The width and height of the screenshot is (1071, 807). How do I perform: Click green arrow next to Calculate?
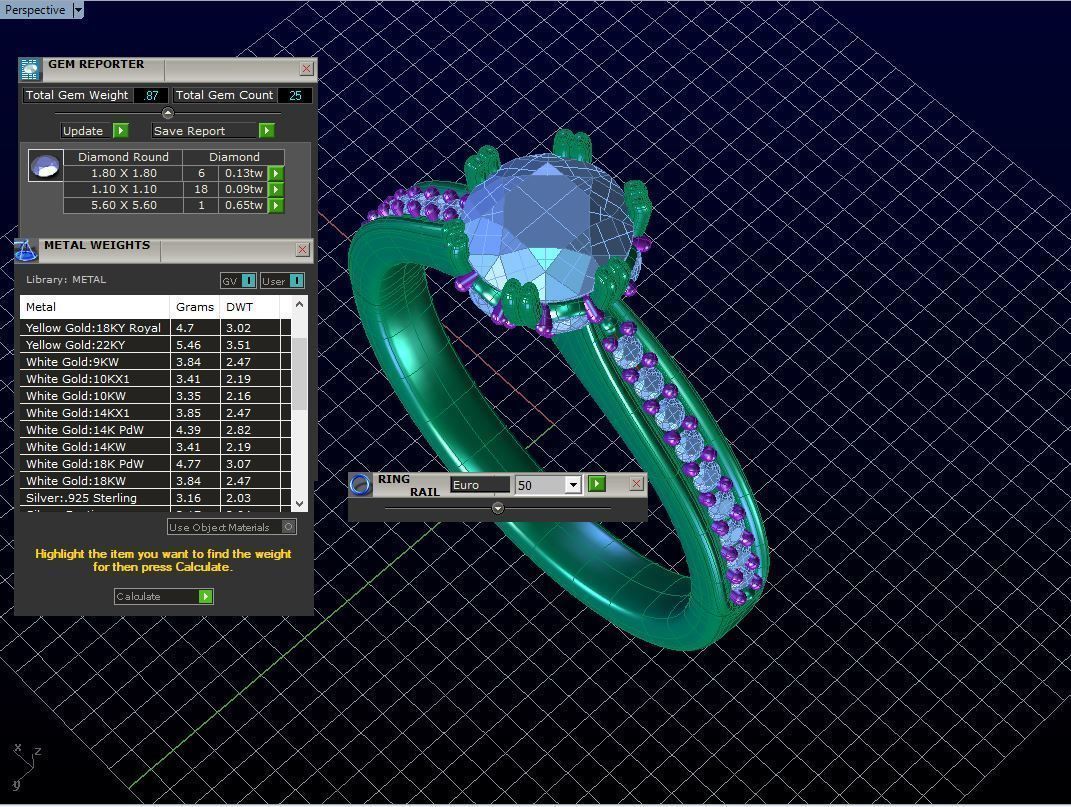pos(205,597)
